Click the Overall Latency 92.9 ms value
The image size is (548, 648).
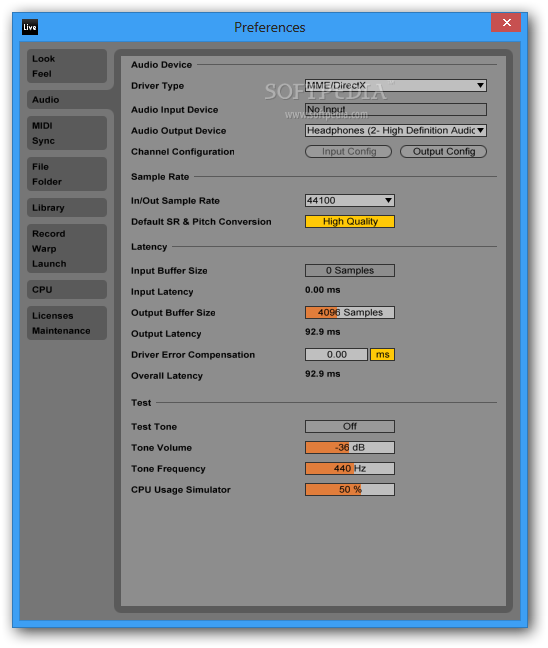pyautogui.click(x=322, y=374)
